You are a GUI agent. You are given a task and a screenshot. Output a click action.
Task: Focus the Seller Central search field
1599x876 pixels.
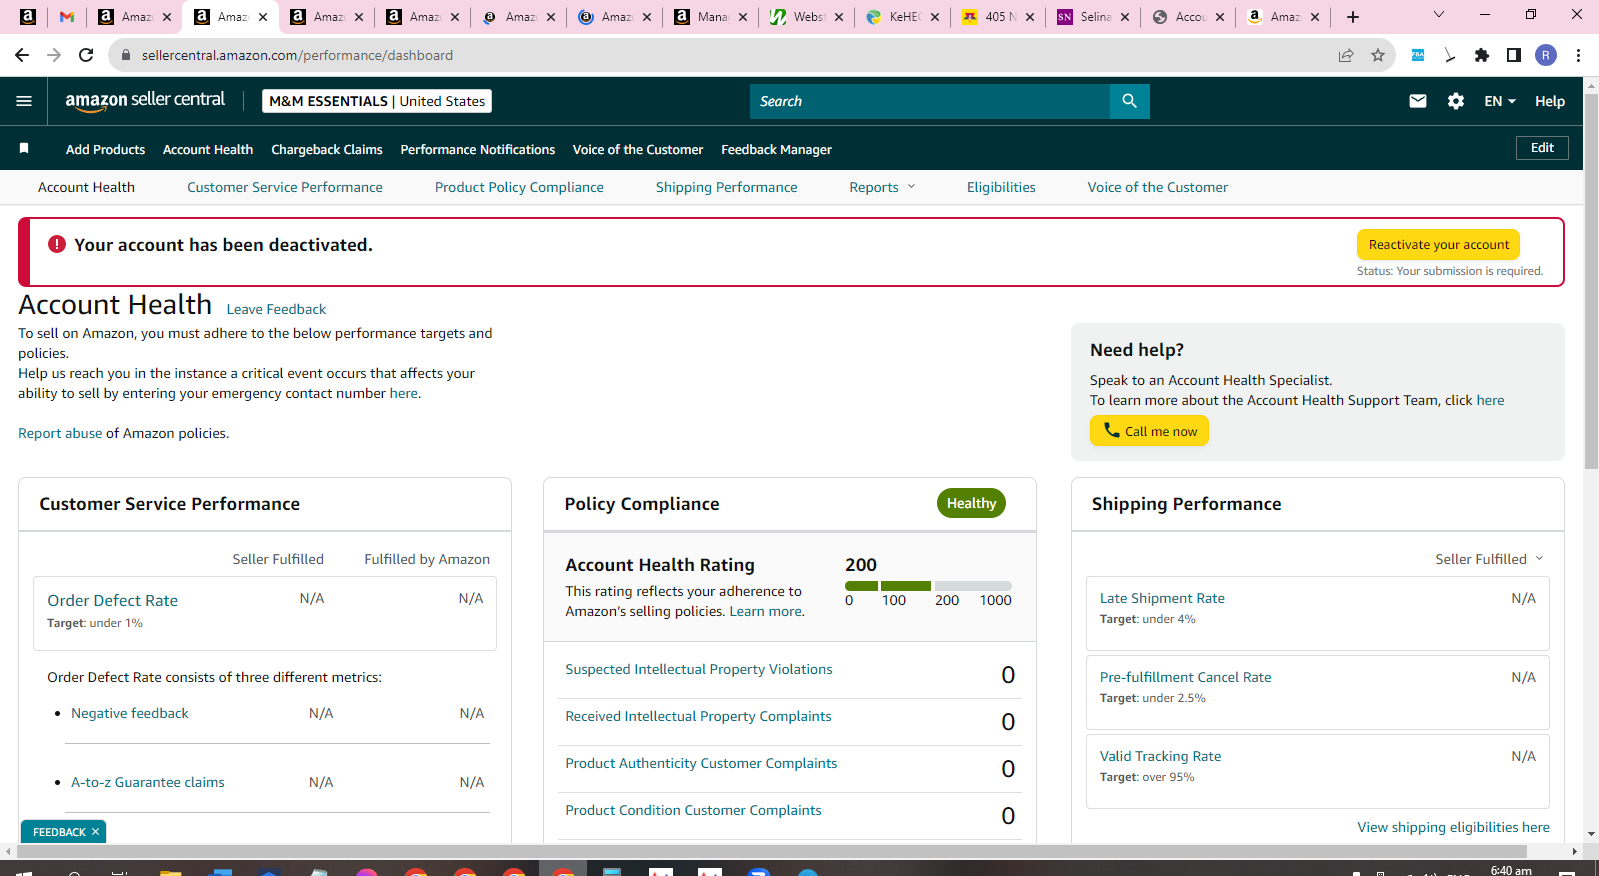point(930,101)
